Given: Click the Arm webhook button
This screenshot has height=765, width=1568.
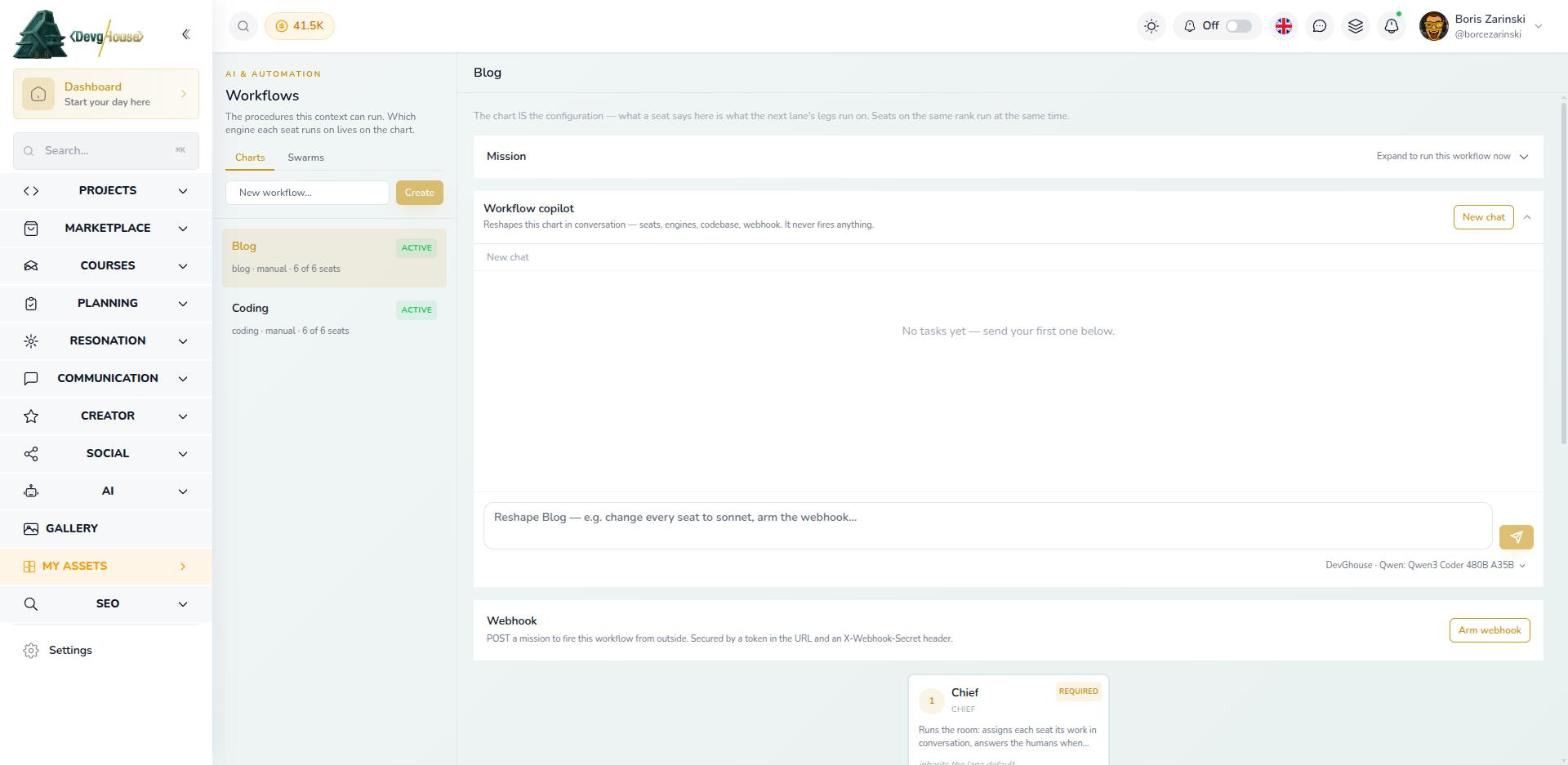Looking at the screenshot, I should pyautogui.click(x=1489, y=630).
